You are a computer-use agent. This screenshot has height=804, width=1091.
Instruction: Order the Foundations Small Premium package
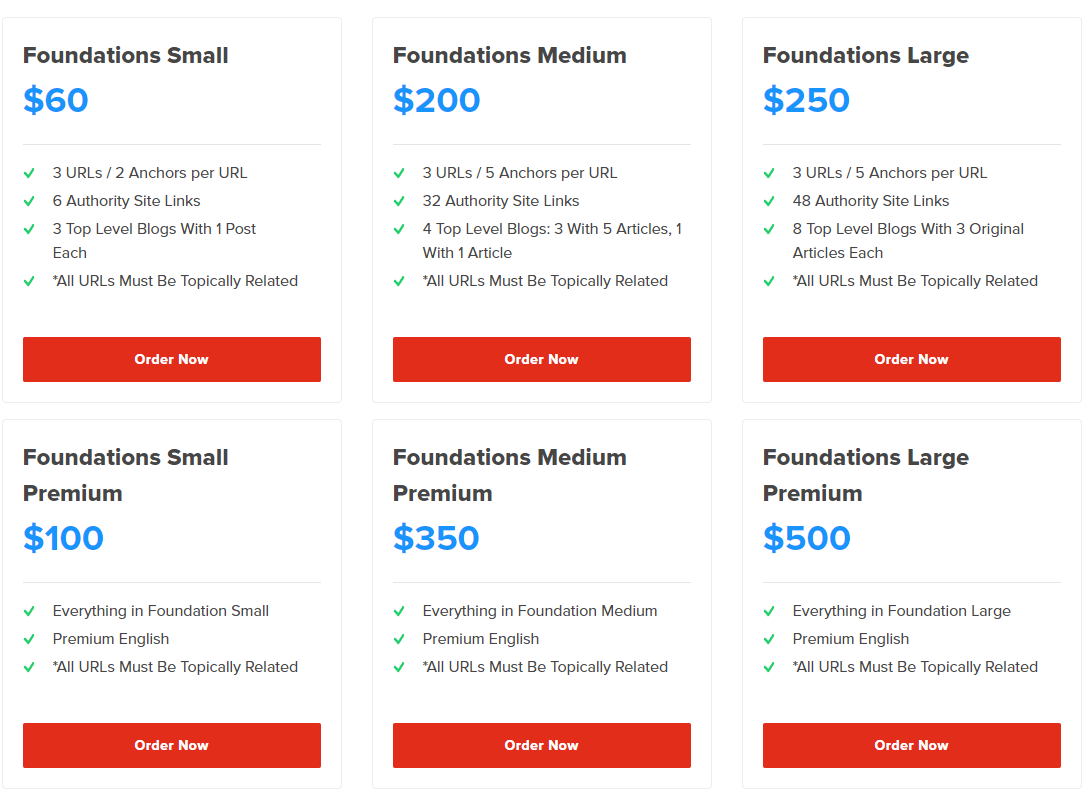click(x=172, y=746)
